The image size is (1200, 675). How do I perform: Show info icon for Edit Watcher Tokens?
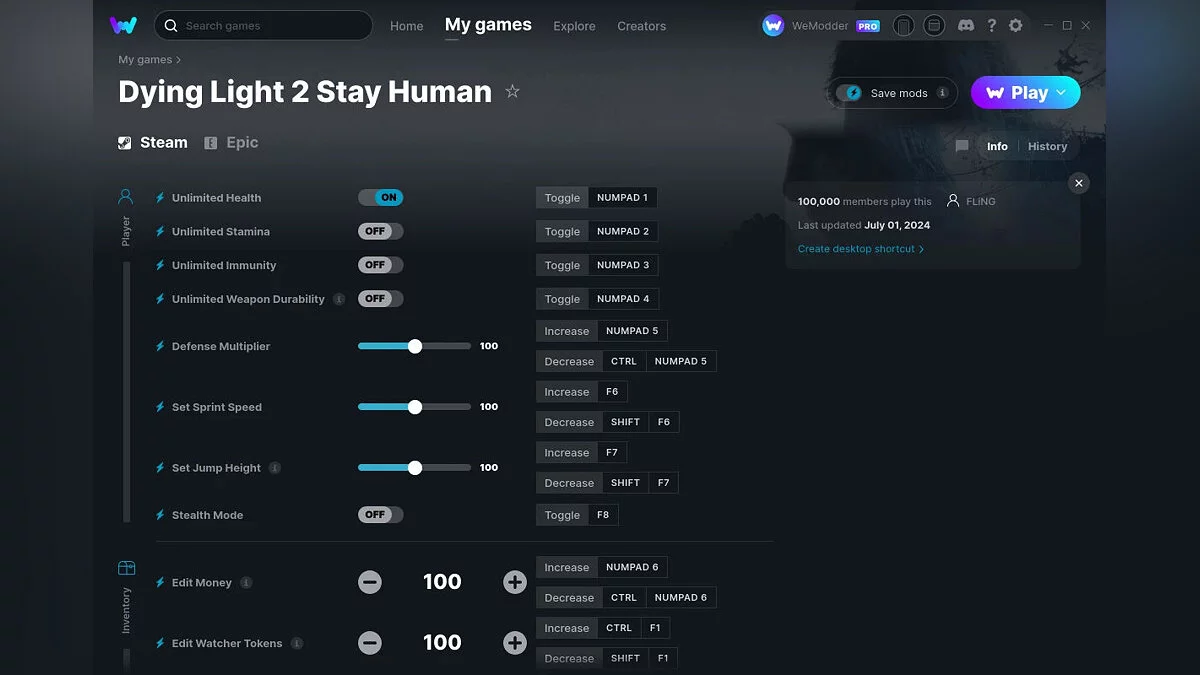pyautogui.click(x=297, y=644)
